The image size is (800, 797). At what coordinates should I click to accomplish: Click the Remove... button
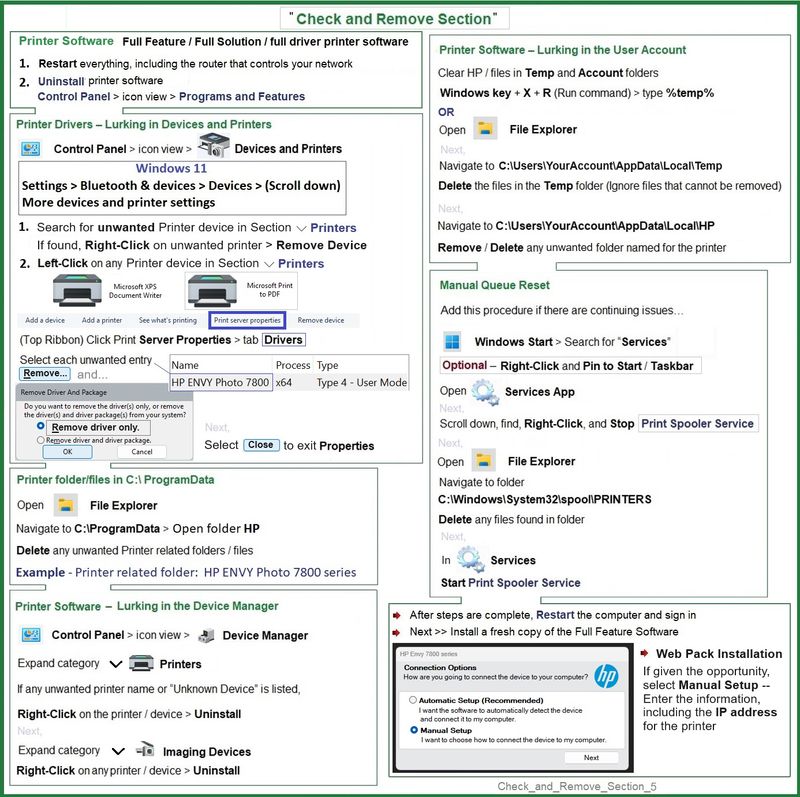(45, 373)
